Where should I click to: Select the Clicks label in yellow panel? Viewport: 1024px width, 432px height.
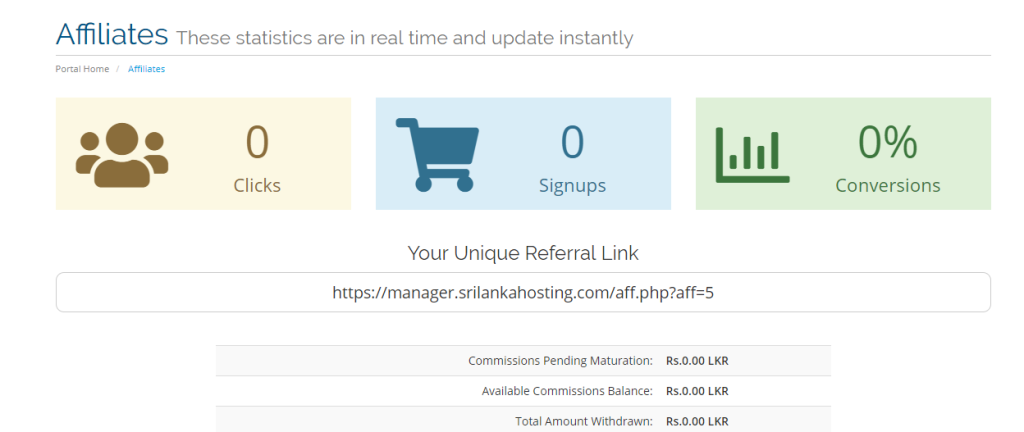coord(257,185)
